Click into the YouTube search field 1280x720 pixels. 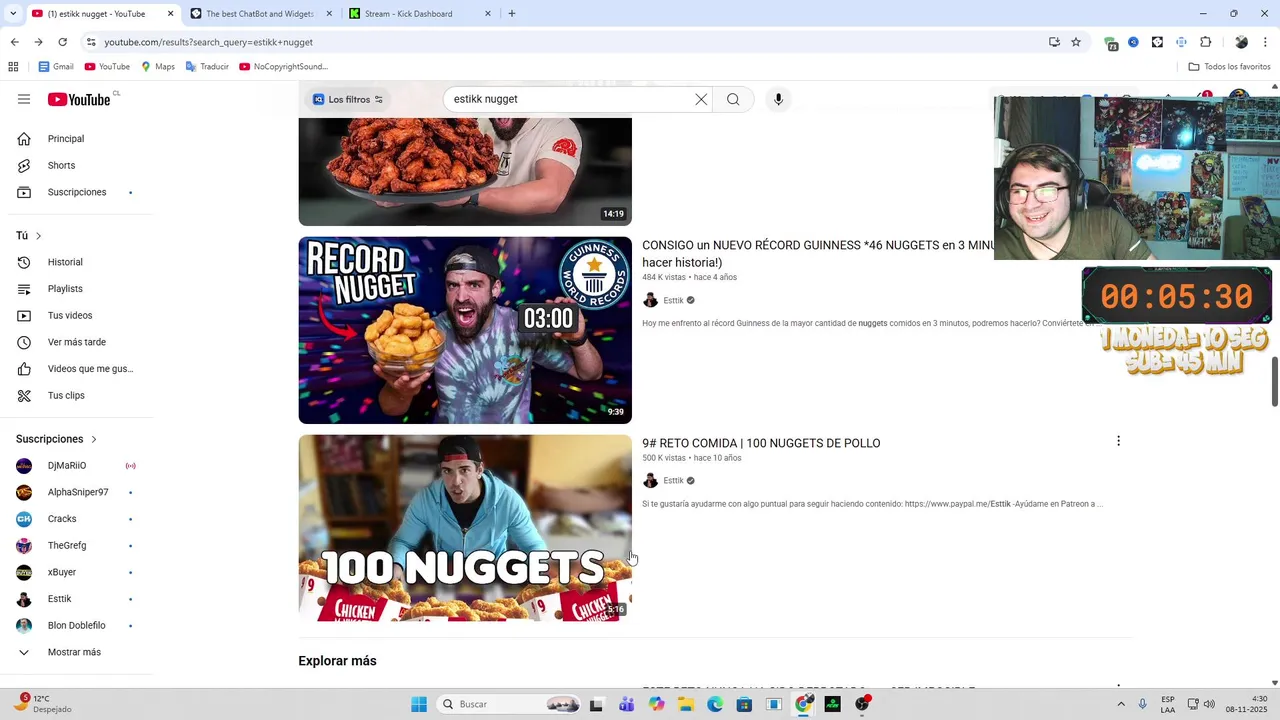point(570,99)
